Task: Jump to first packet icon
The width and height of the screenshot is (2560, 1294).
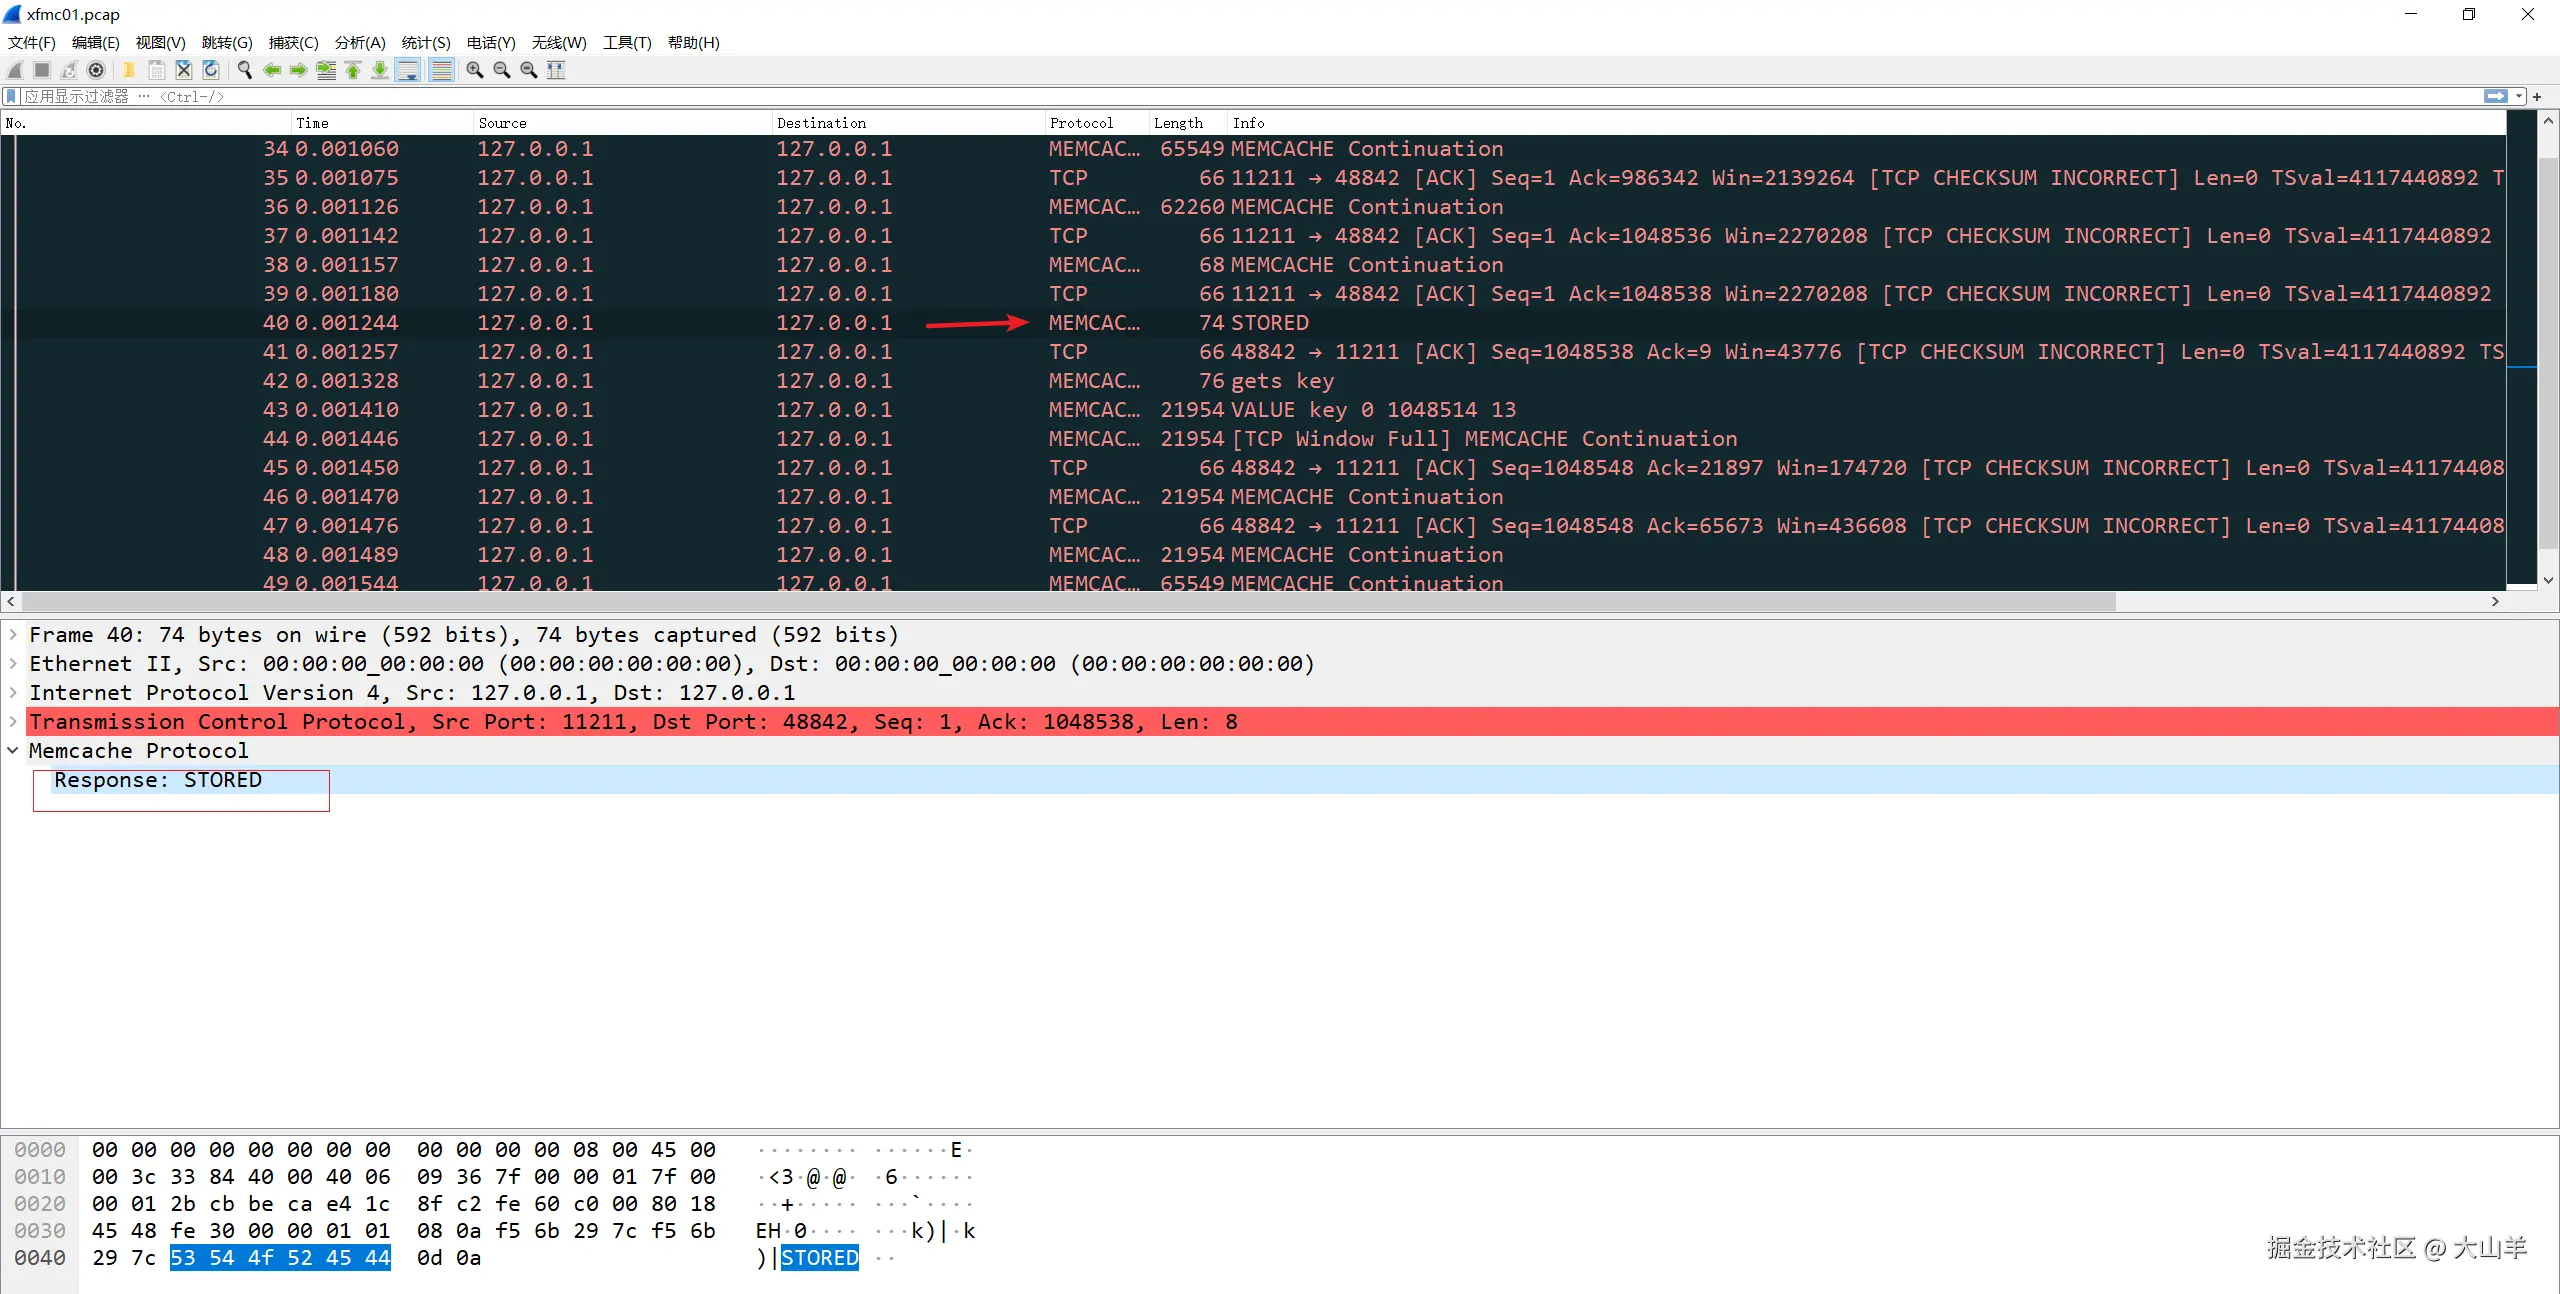Action: [x=353, y=70]
